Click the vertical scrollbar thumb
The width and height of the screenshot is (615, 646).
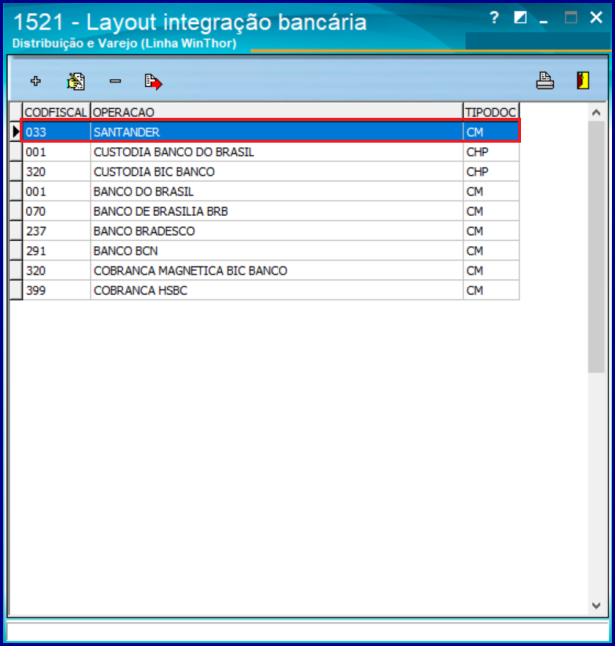[x=596, y=247]
